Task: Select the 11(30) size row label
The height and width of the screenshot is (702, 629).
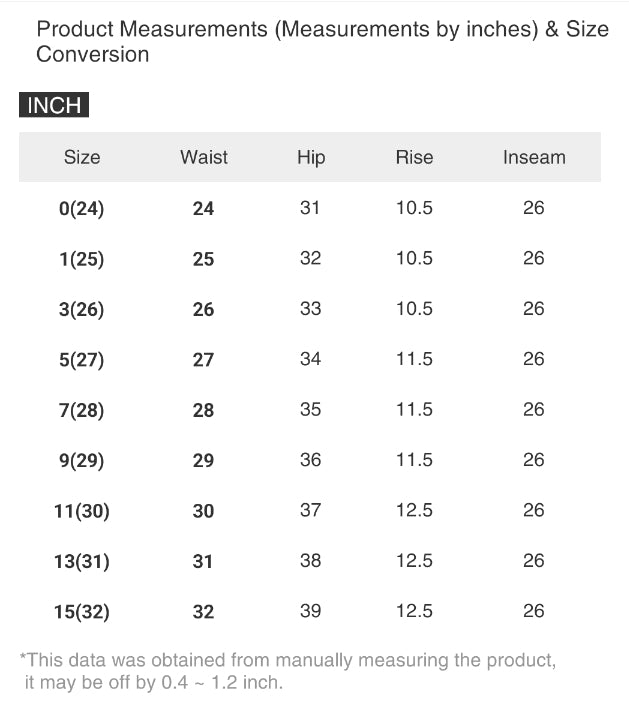Action: point(82,511)
